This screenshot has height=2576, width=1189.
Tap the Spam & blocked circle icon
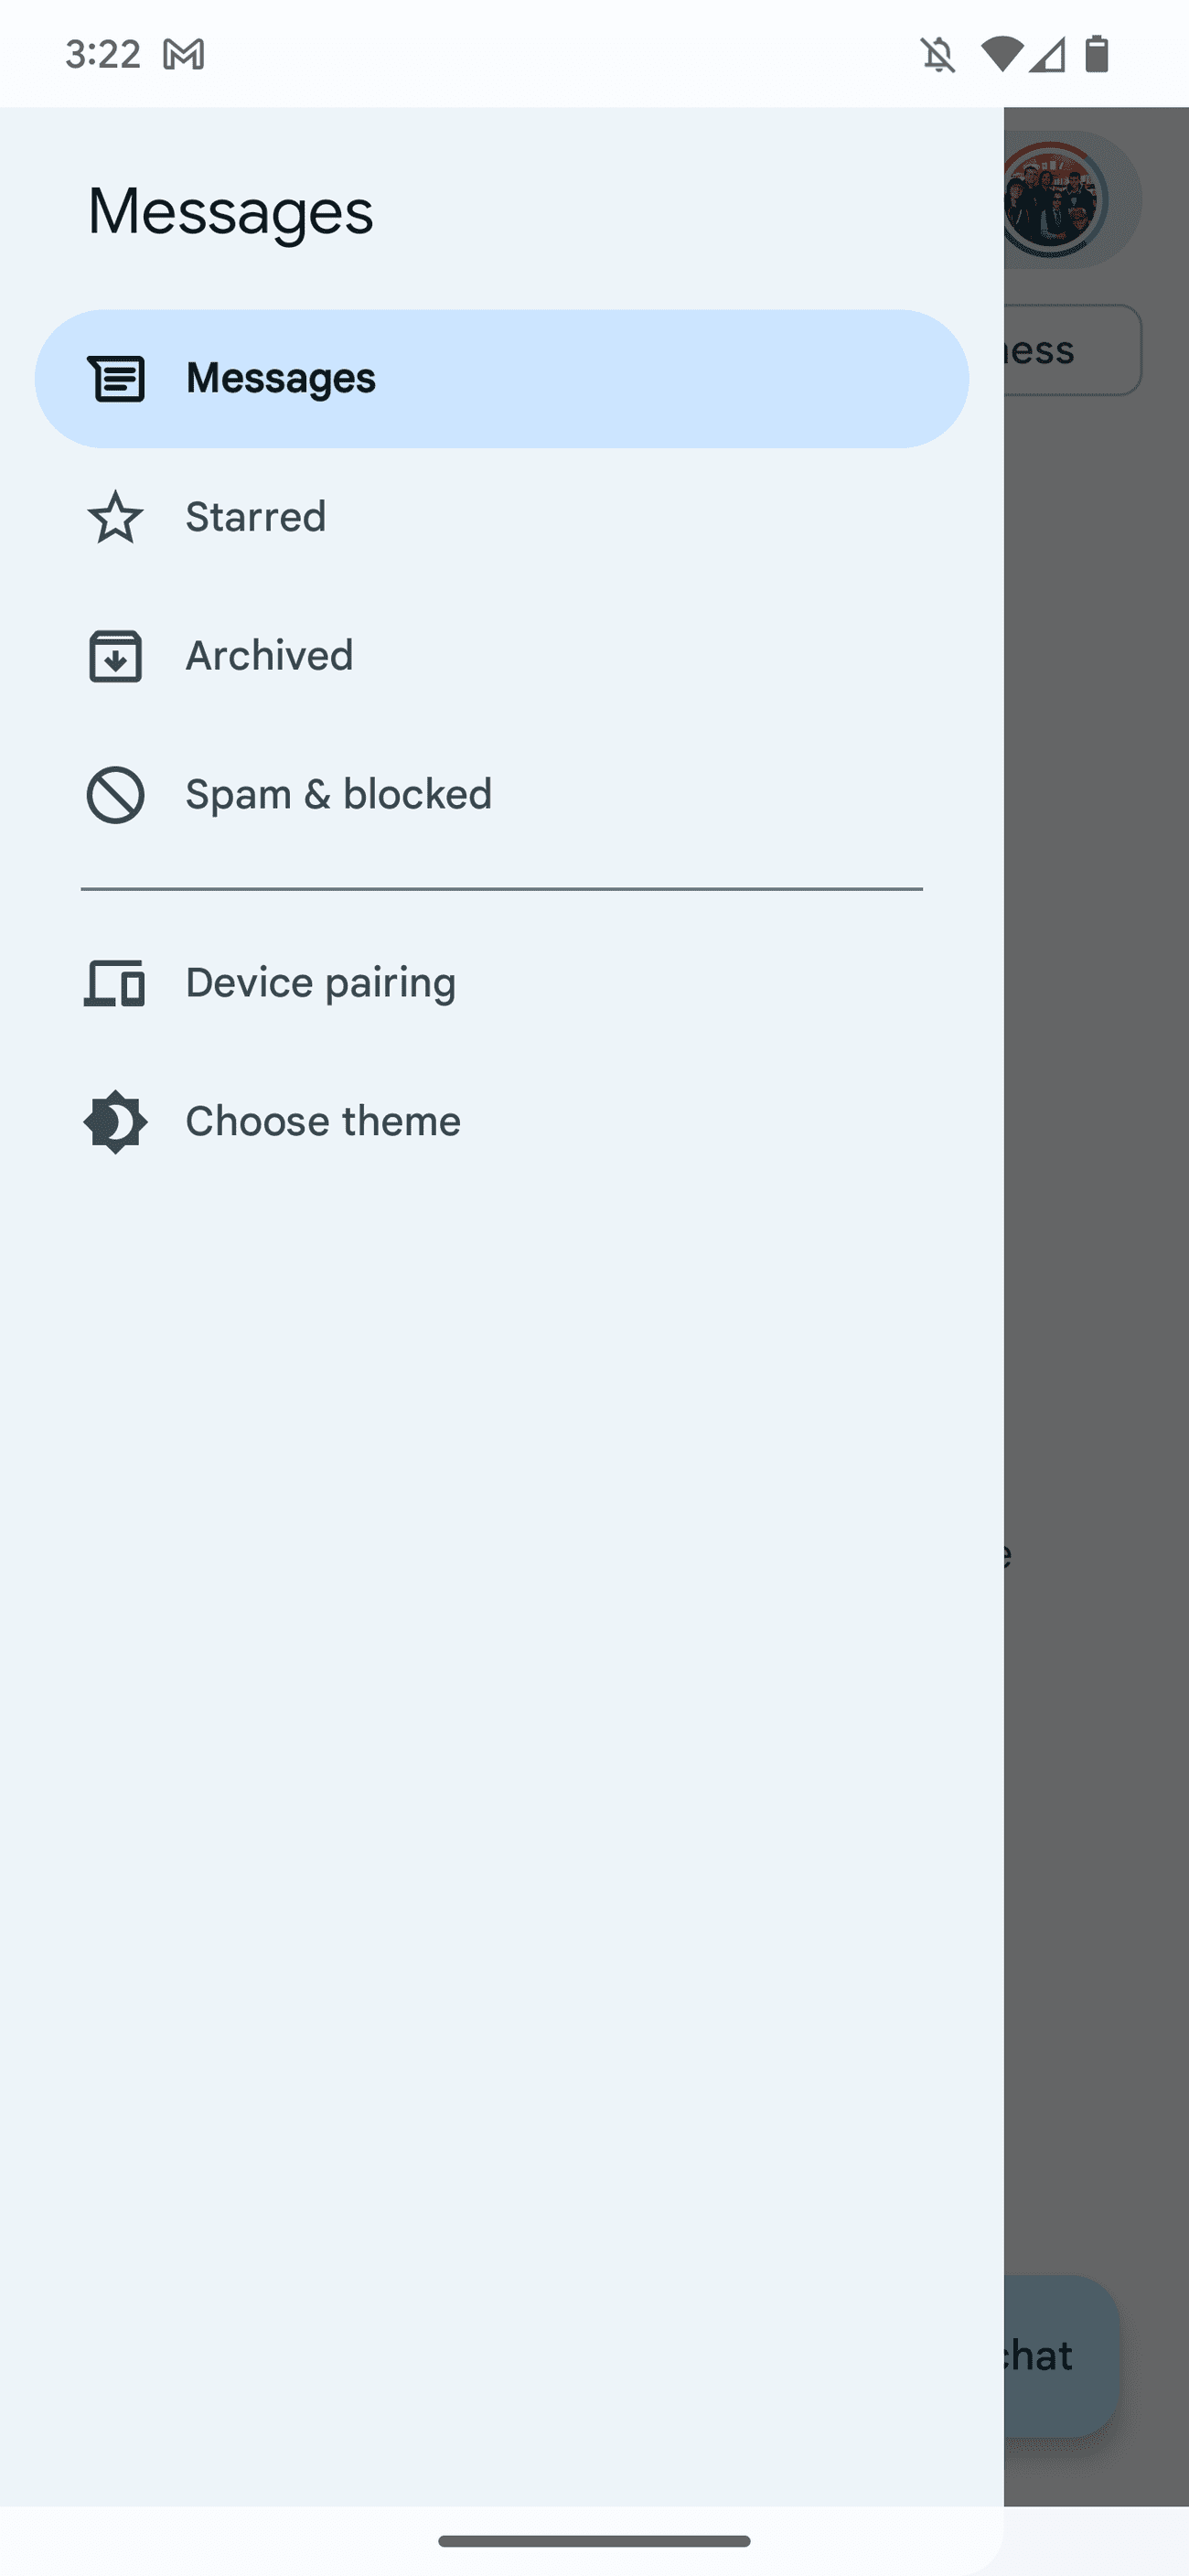point(116,795)
